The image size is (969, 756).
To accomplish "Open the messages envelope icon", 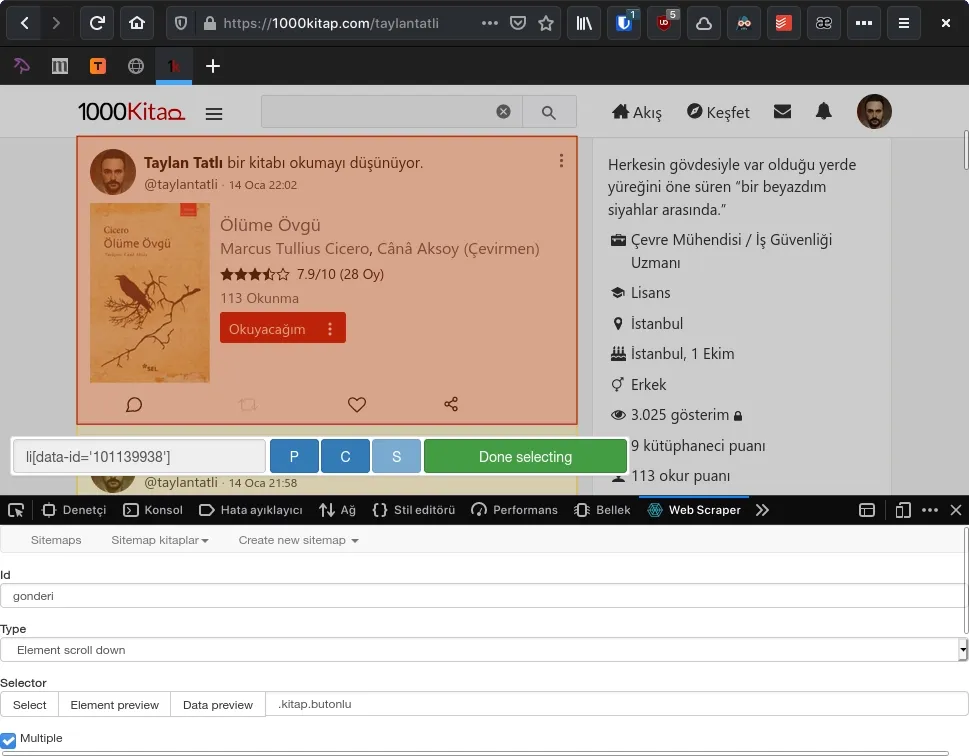I will point(782,112).
